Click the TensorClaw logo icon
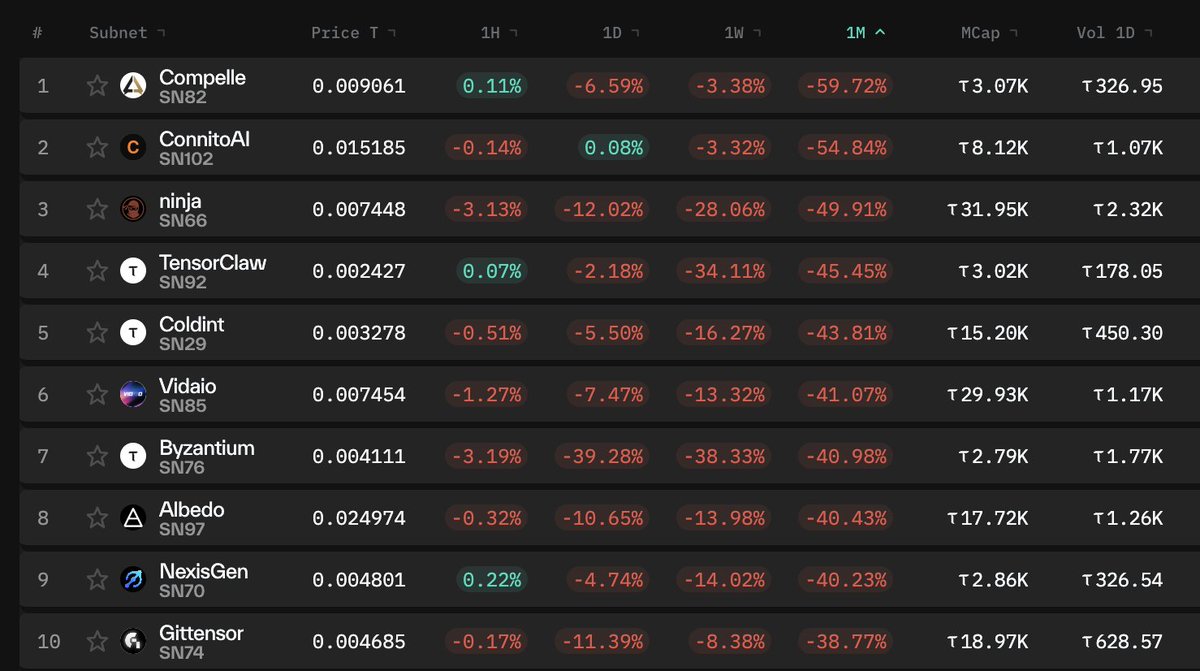This screenshot has height=671, width=1200. (133, 271)
